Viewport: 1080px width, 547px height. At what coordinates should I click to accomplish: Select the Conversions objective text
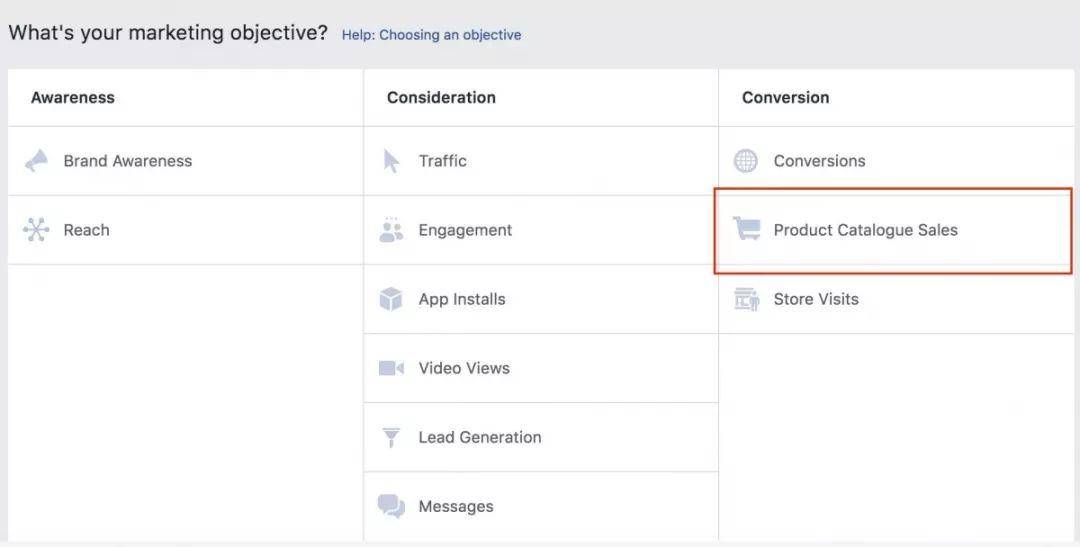point(819,161)
